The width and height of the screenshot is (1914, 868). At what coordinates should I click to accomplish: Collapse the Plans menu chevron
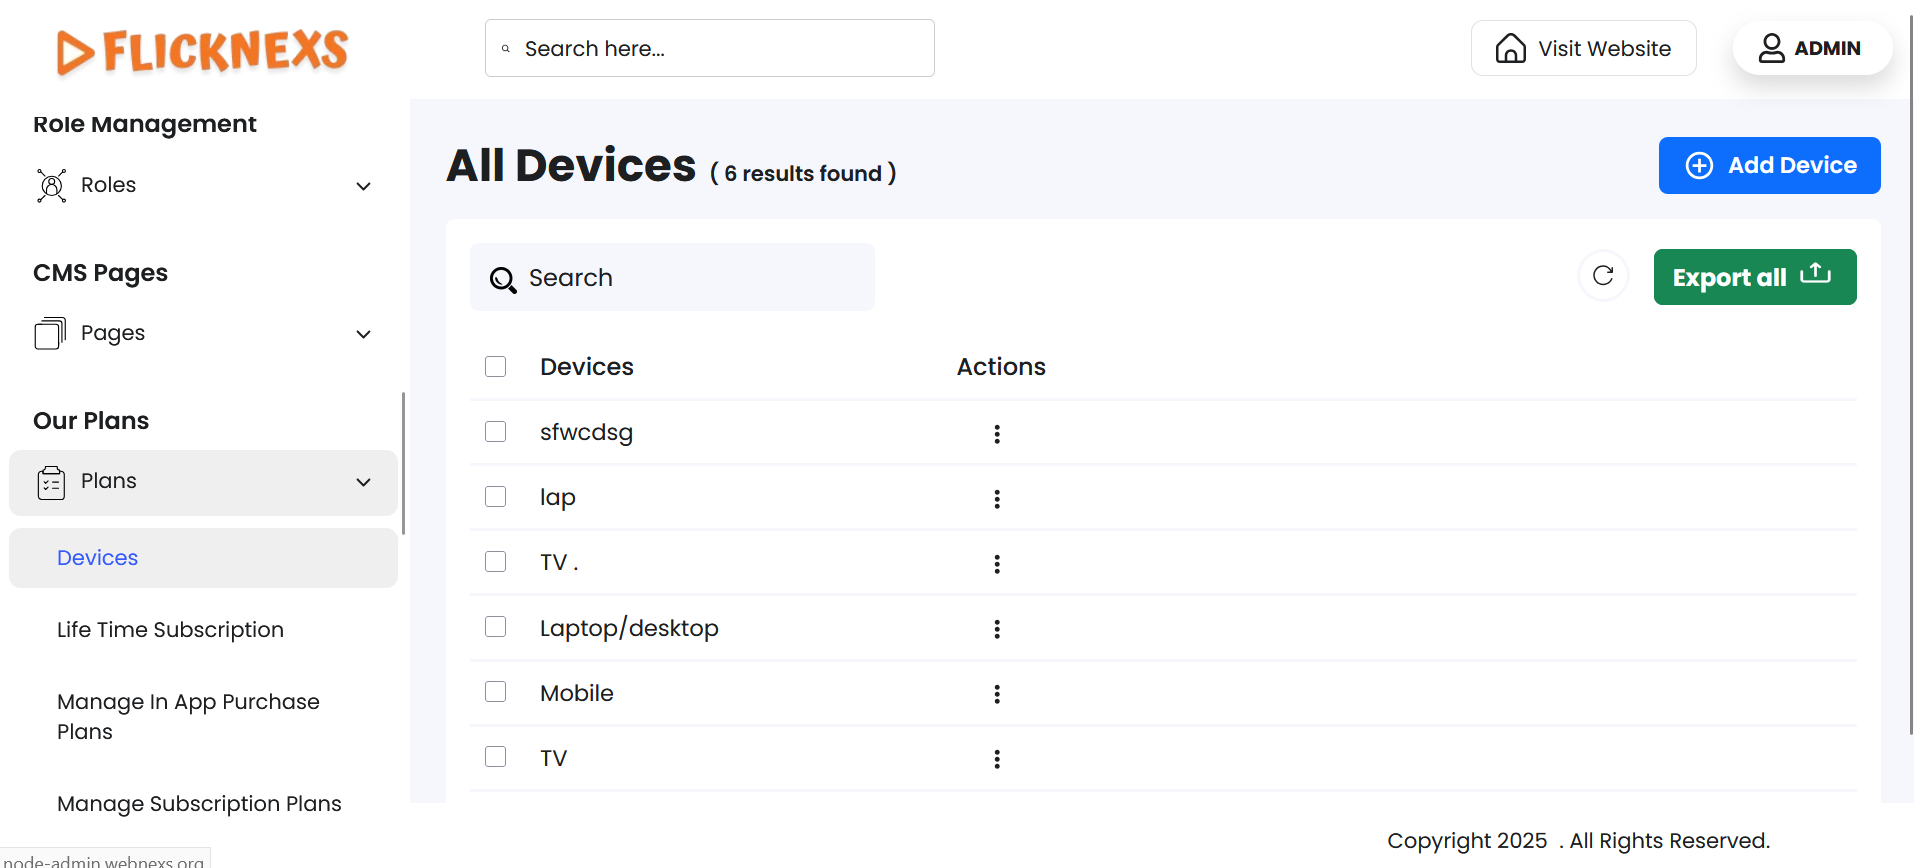tap(364, 483)
